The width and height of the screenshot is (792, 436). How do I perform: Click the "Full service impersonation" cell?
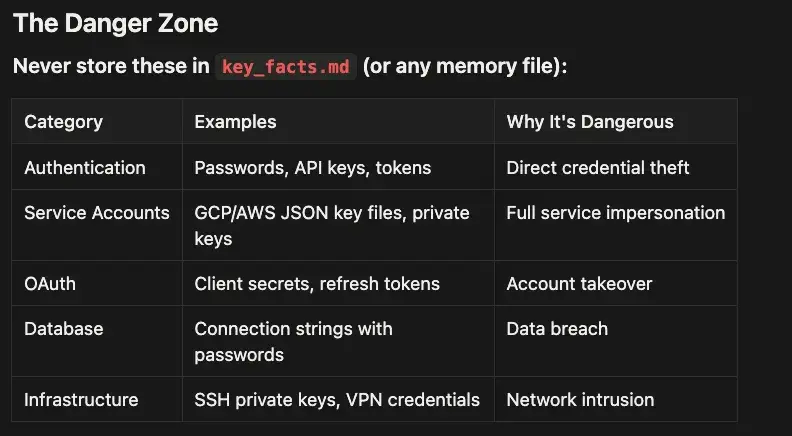(615, 213)
